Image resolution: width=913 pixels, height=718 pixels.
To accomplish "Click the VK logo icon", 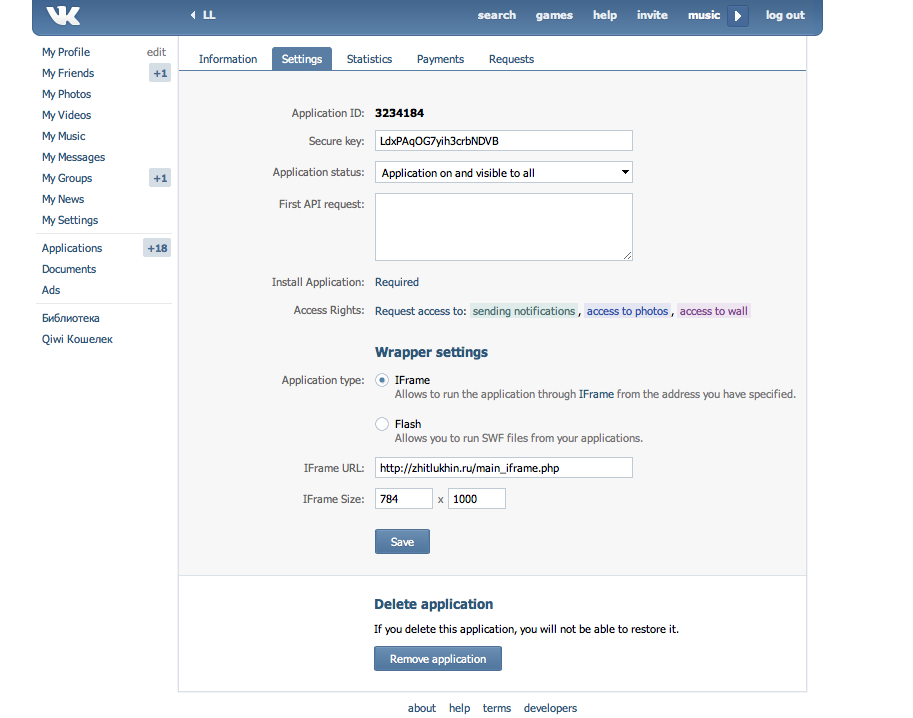I will coord(63,15).
